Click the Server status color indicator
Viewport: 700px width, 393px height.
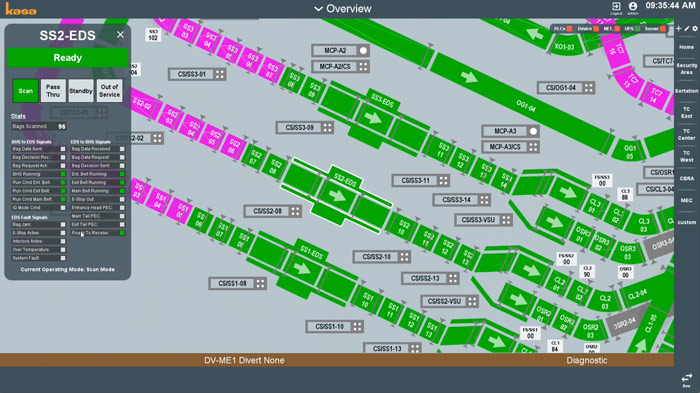coord(663,29)
